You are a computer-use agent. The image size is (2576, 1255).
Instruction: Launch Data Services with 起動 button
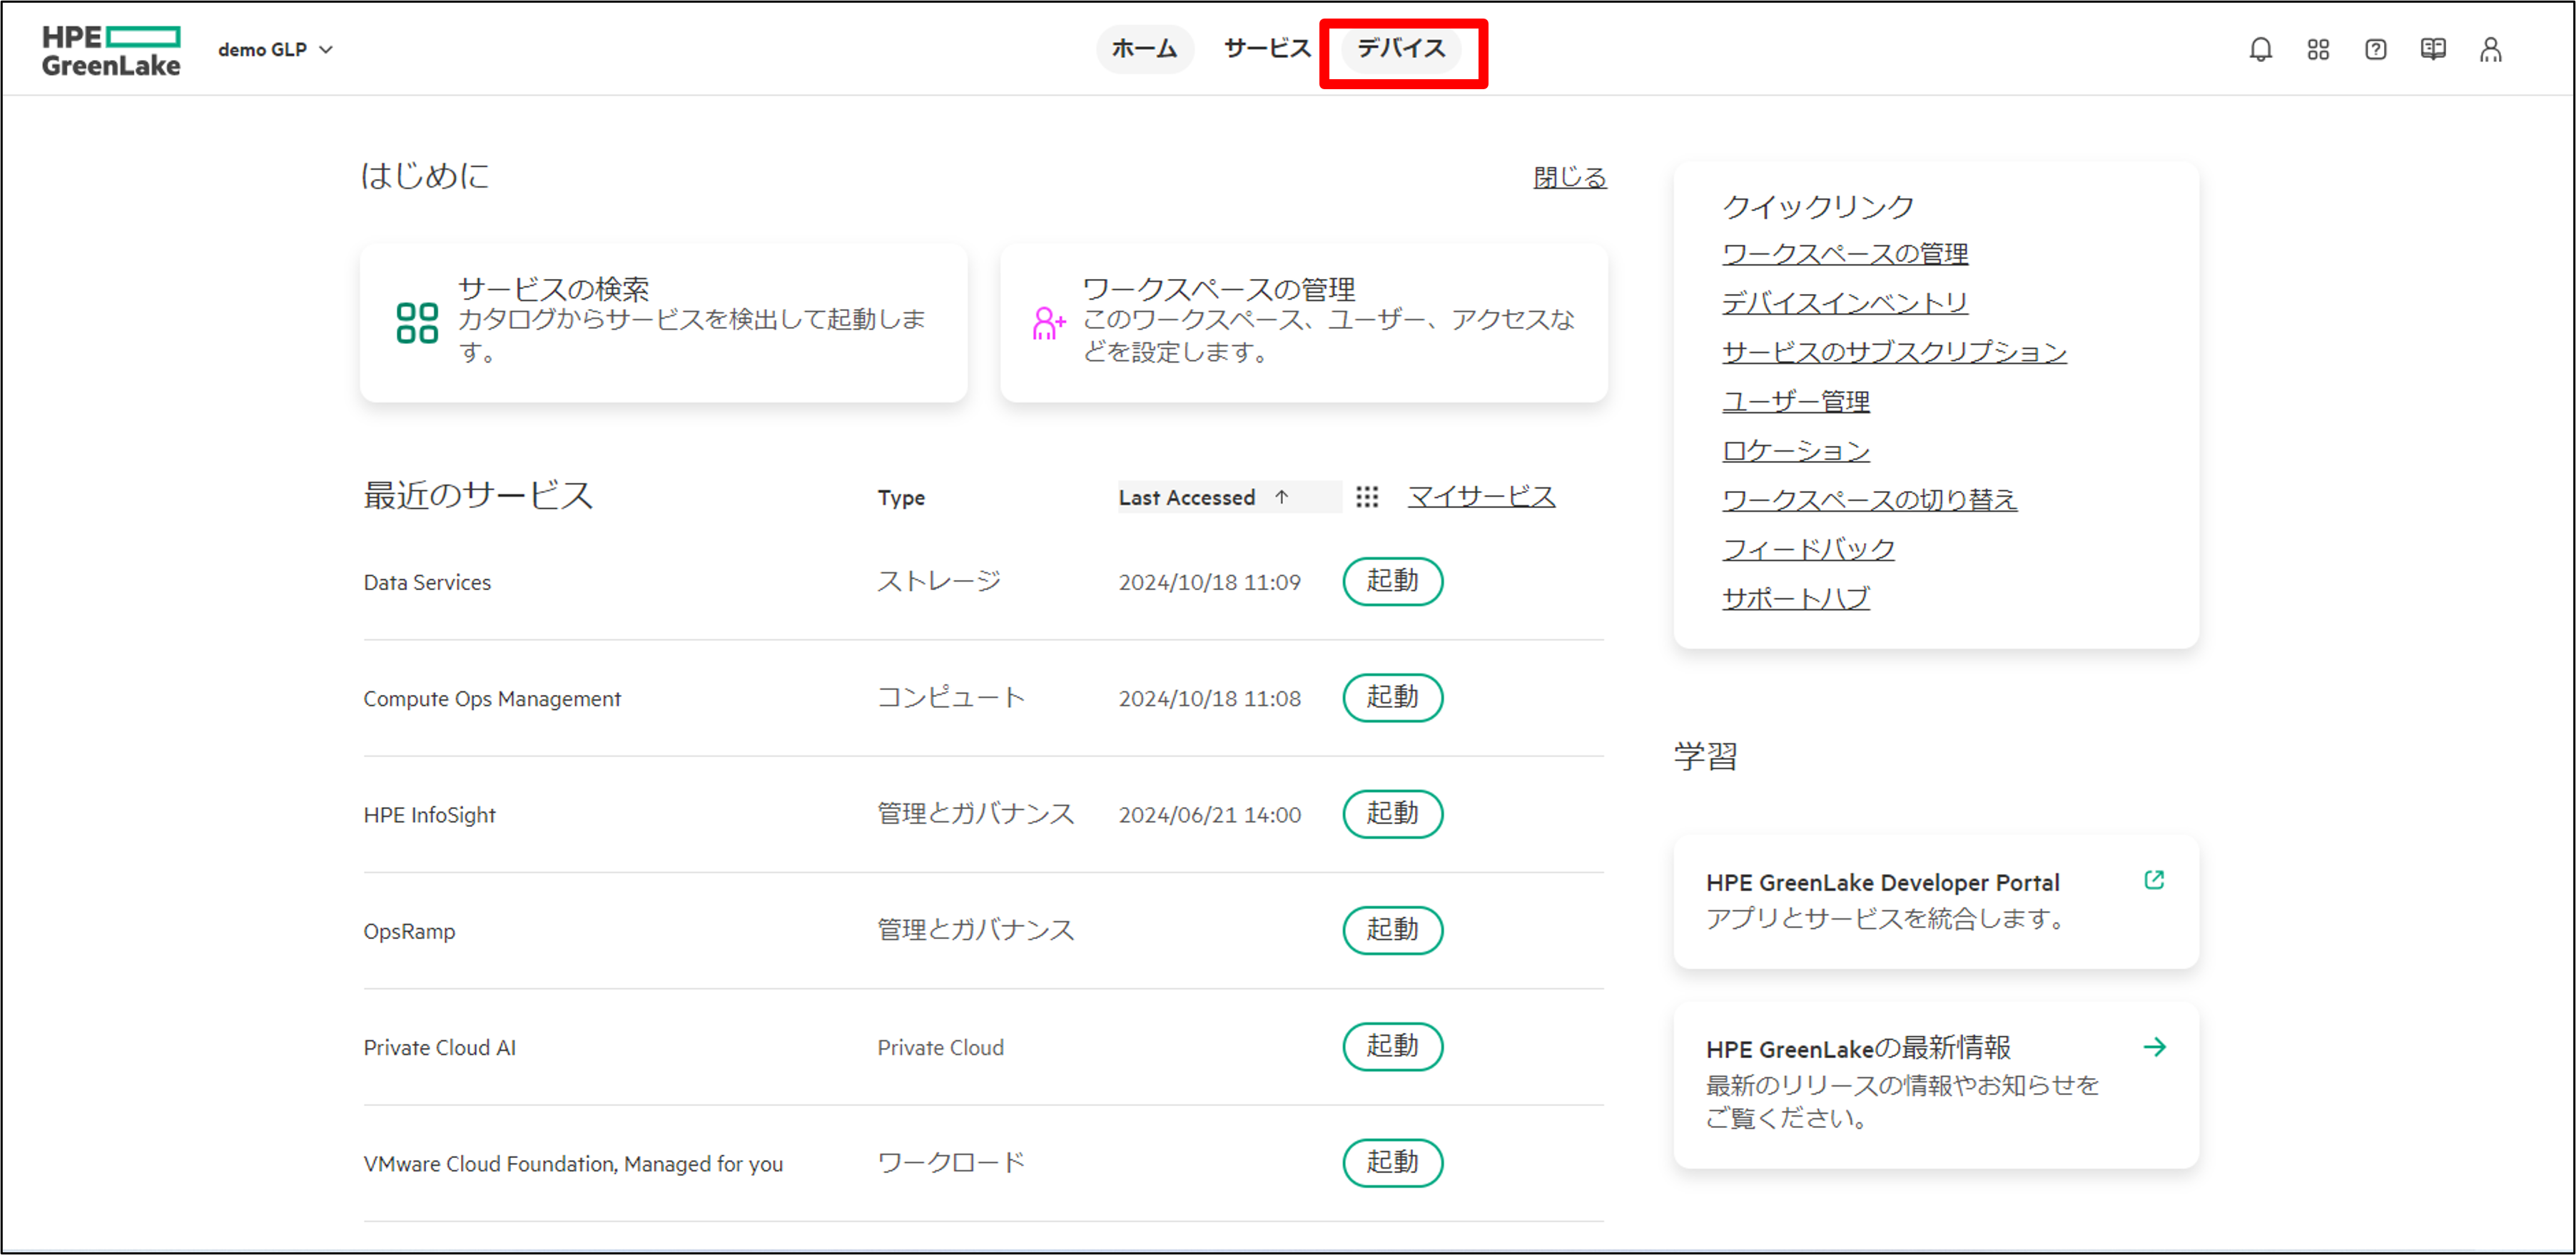[x=1392, y=581]
